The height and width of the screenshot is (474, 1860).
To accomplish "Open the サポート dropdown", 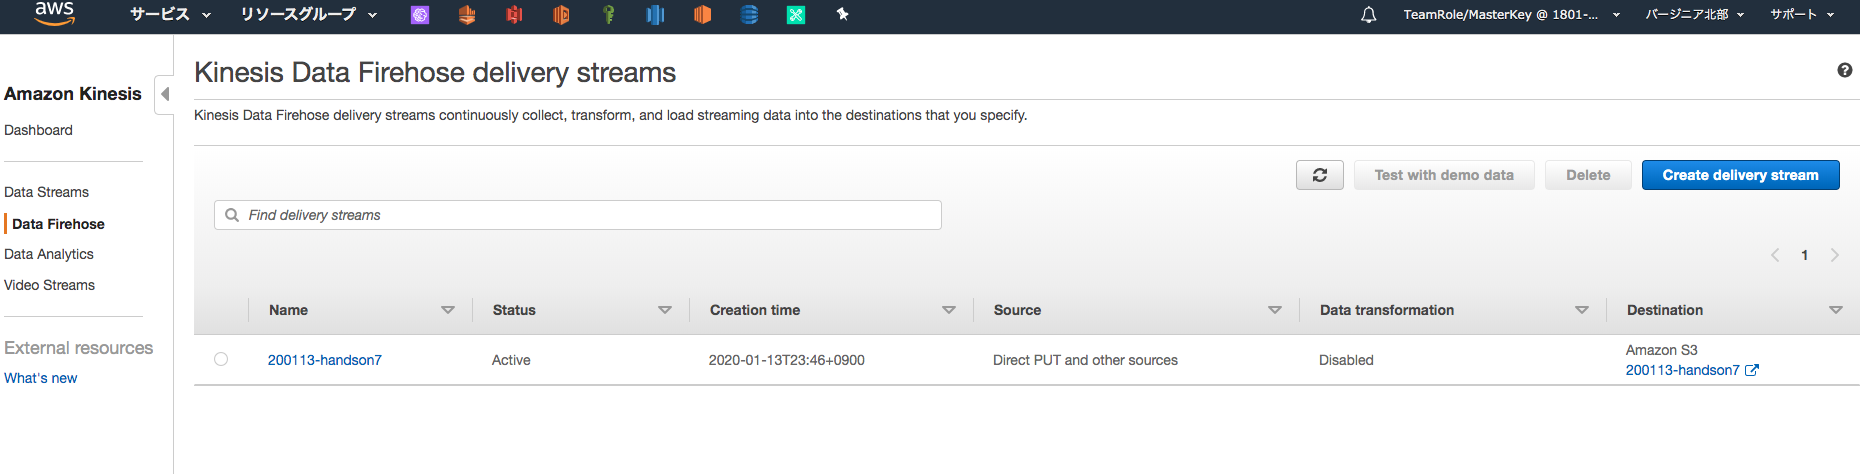I will [1802, 14].
